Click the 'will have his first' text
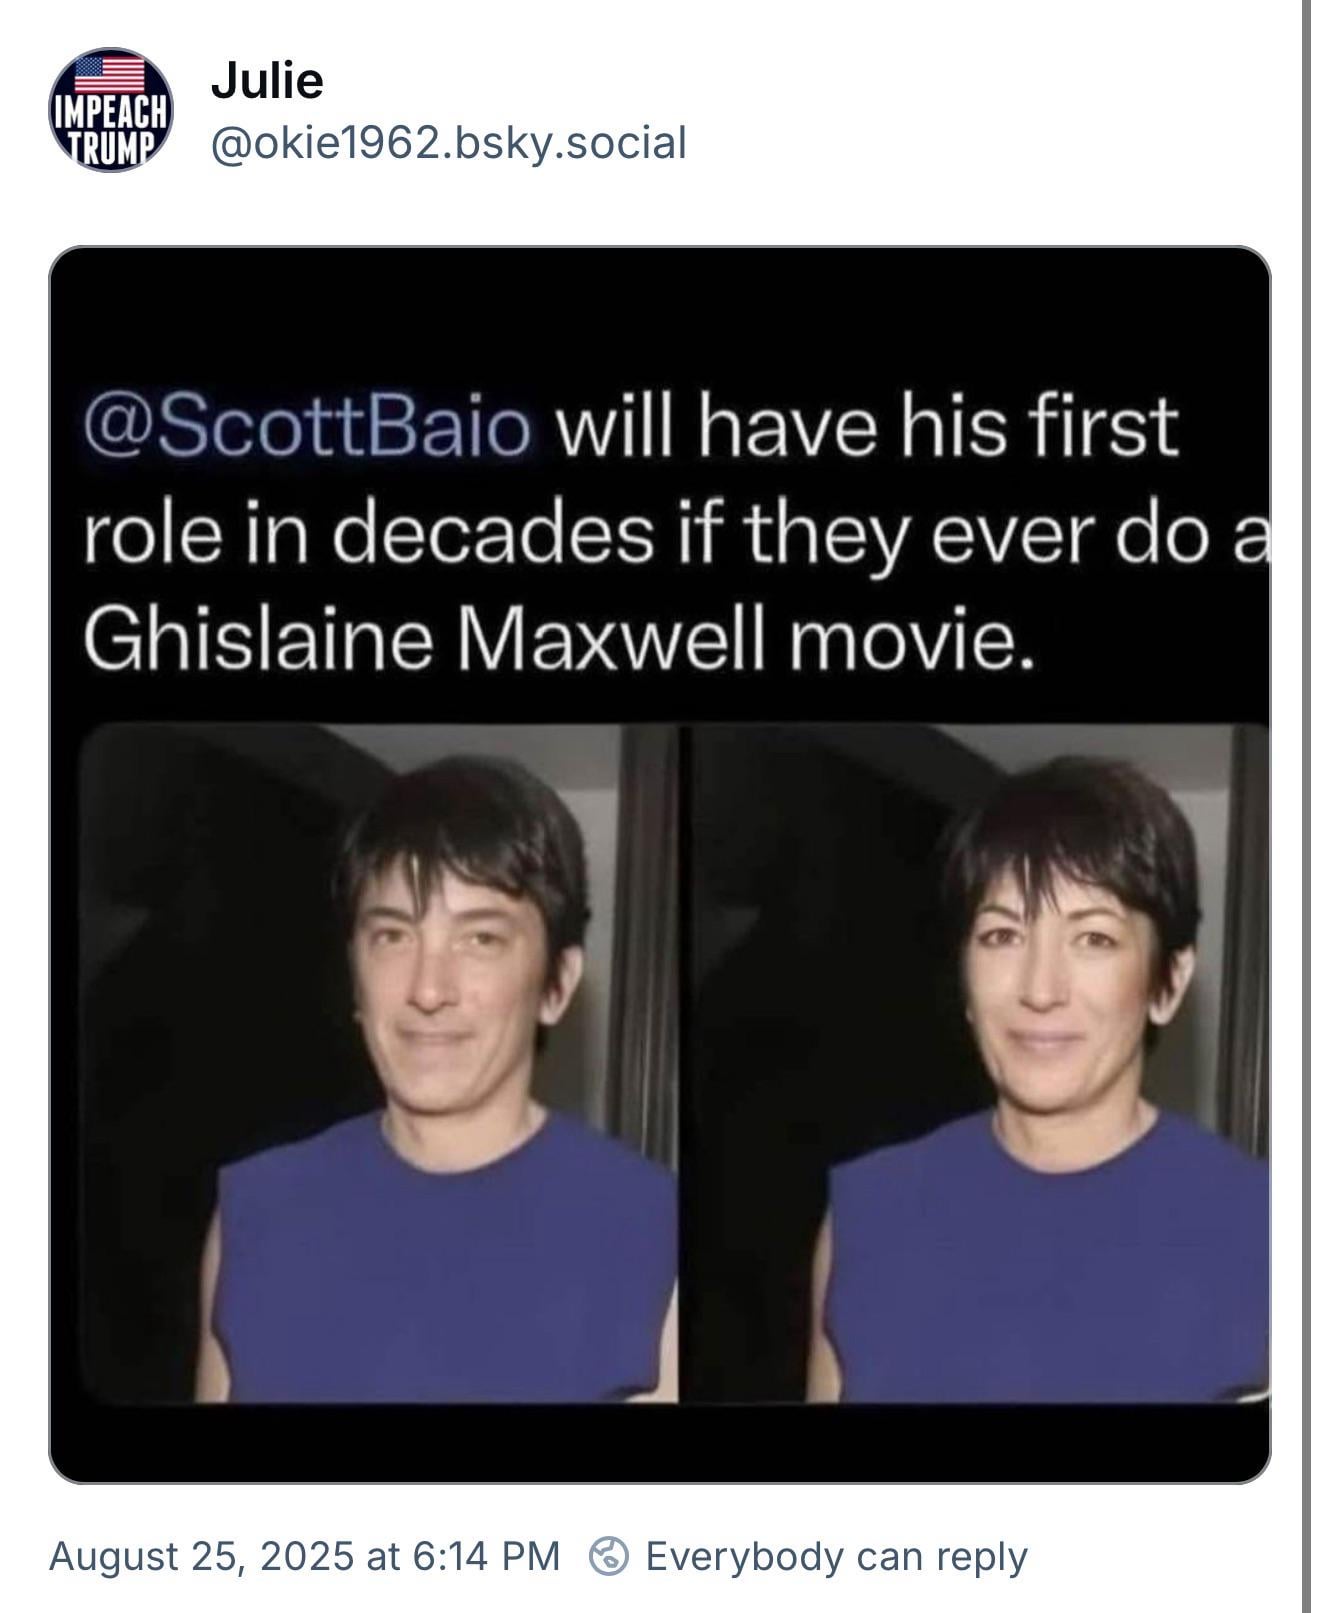Image resolution: width=1320 pixels, height=1613 pixels. coord(865,427)
